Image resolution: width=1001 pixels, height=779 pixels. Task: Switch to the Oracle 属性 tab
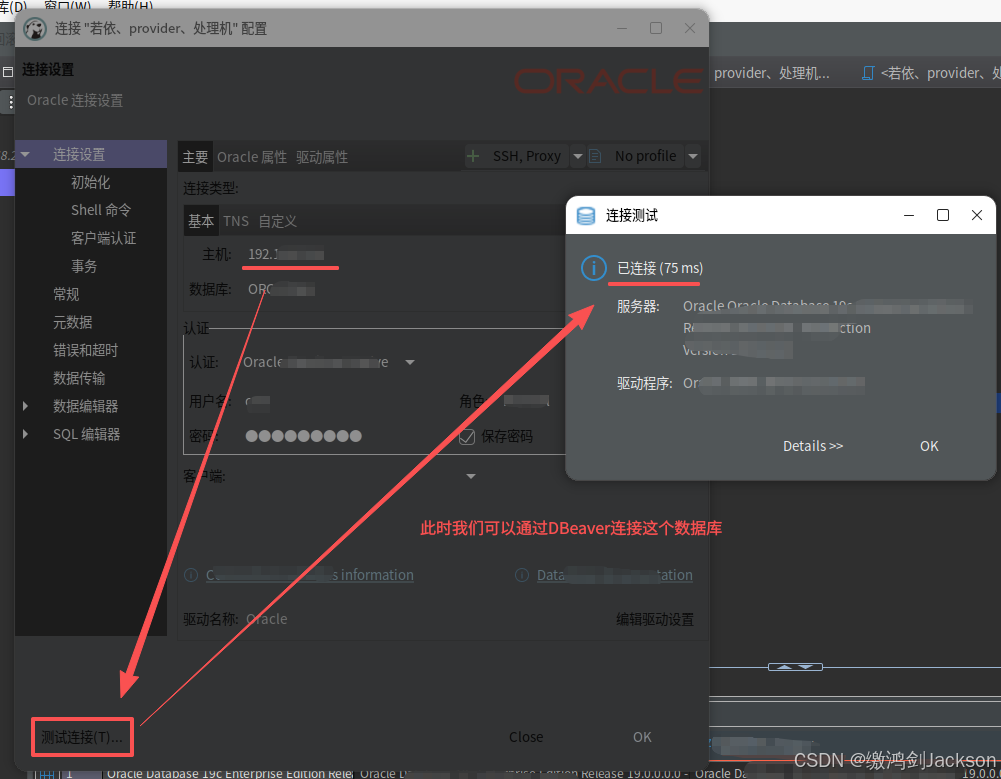252,157
